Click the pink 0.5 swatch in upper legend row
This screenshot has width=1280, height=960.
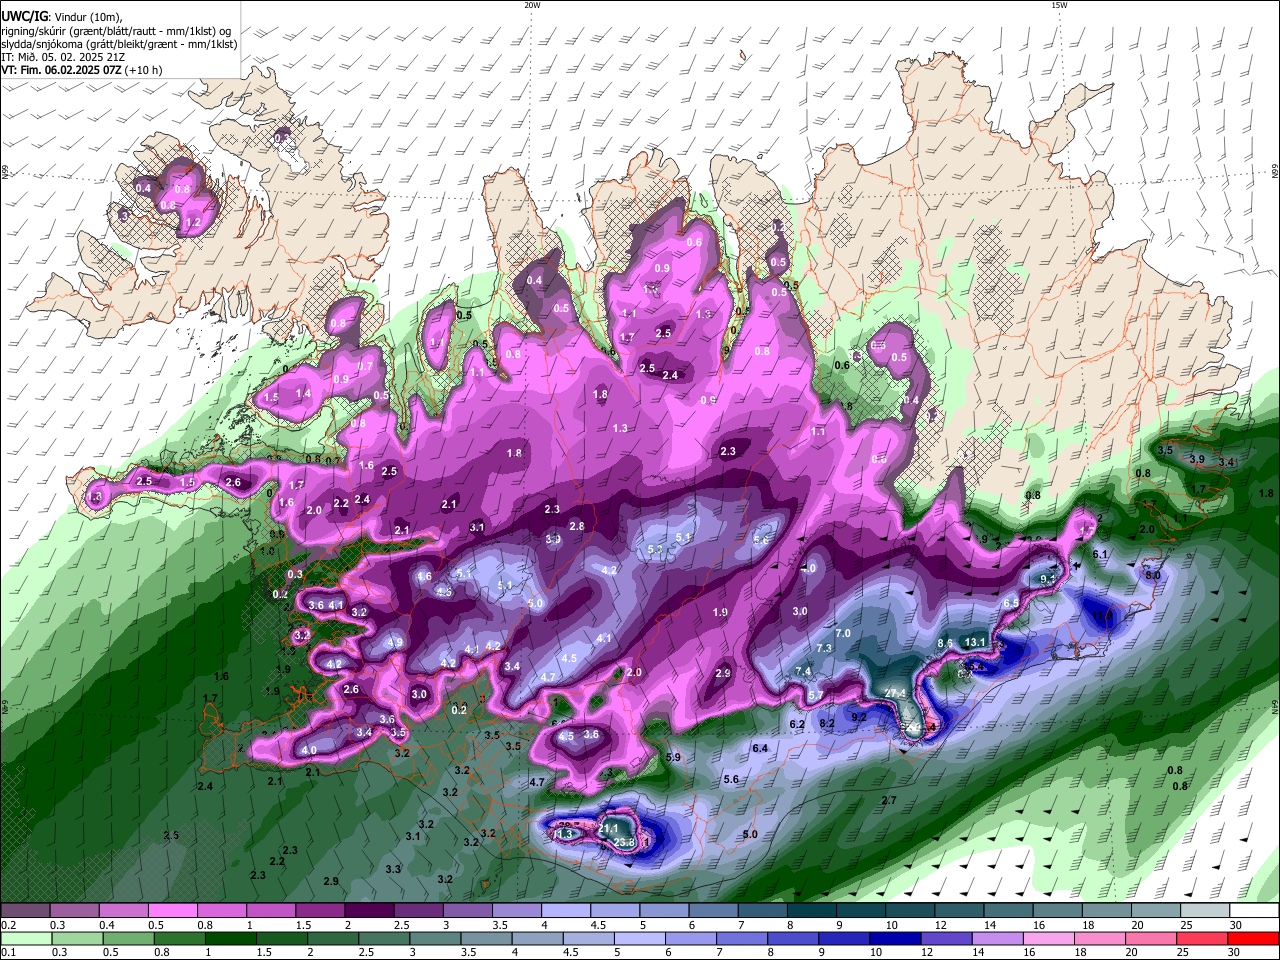pyautogui.click(x=172, y=910)
